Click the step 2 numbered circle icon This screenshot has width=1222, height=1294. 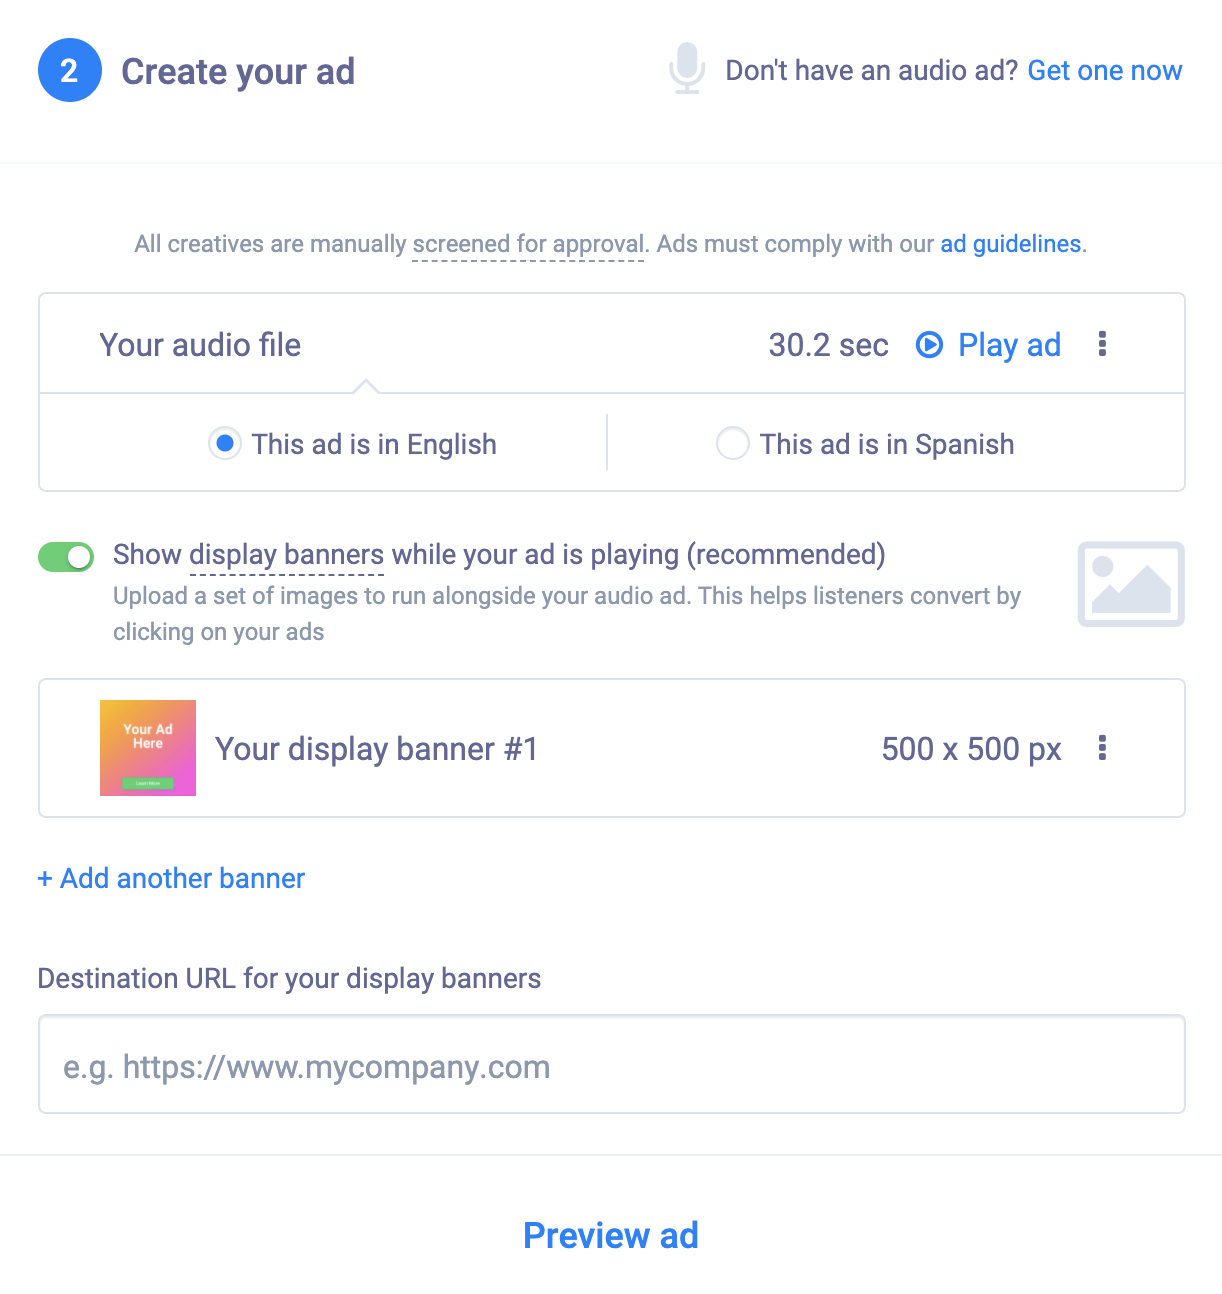tap(69, 70)
